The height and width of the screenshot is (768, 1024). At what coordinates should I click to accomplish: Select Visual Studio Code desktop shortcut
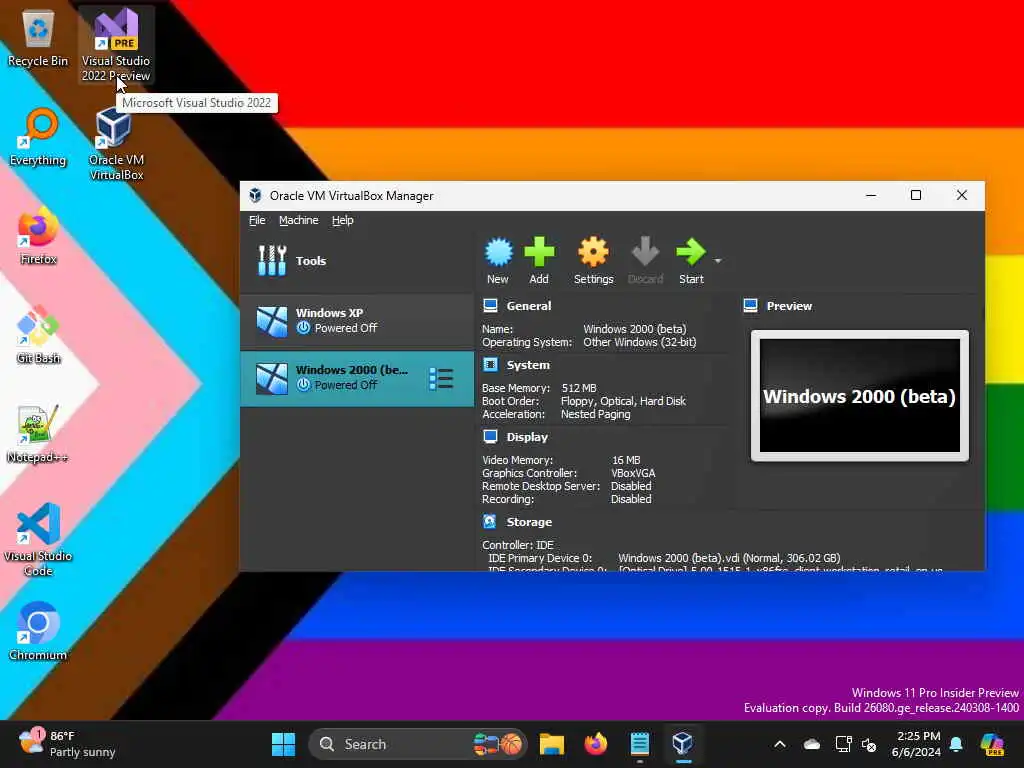point(38,539)
